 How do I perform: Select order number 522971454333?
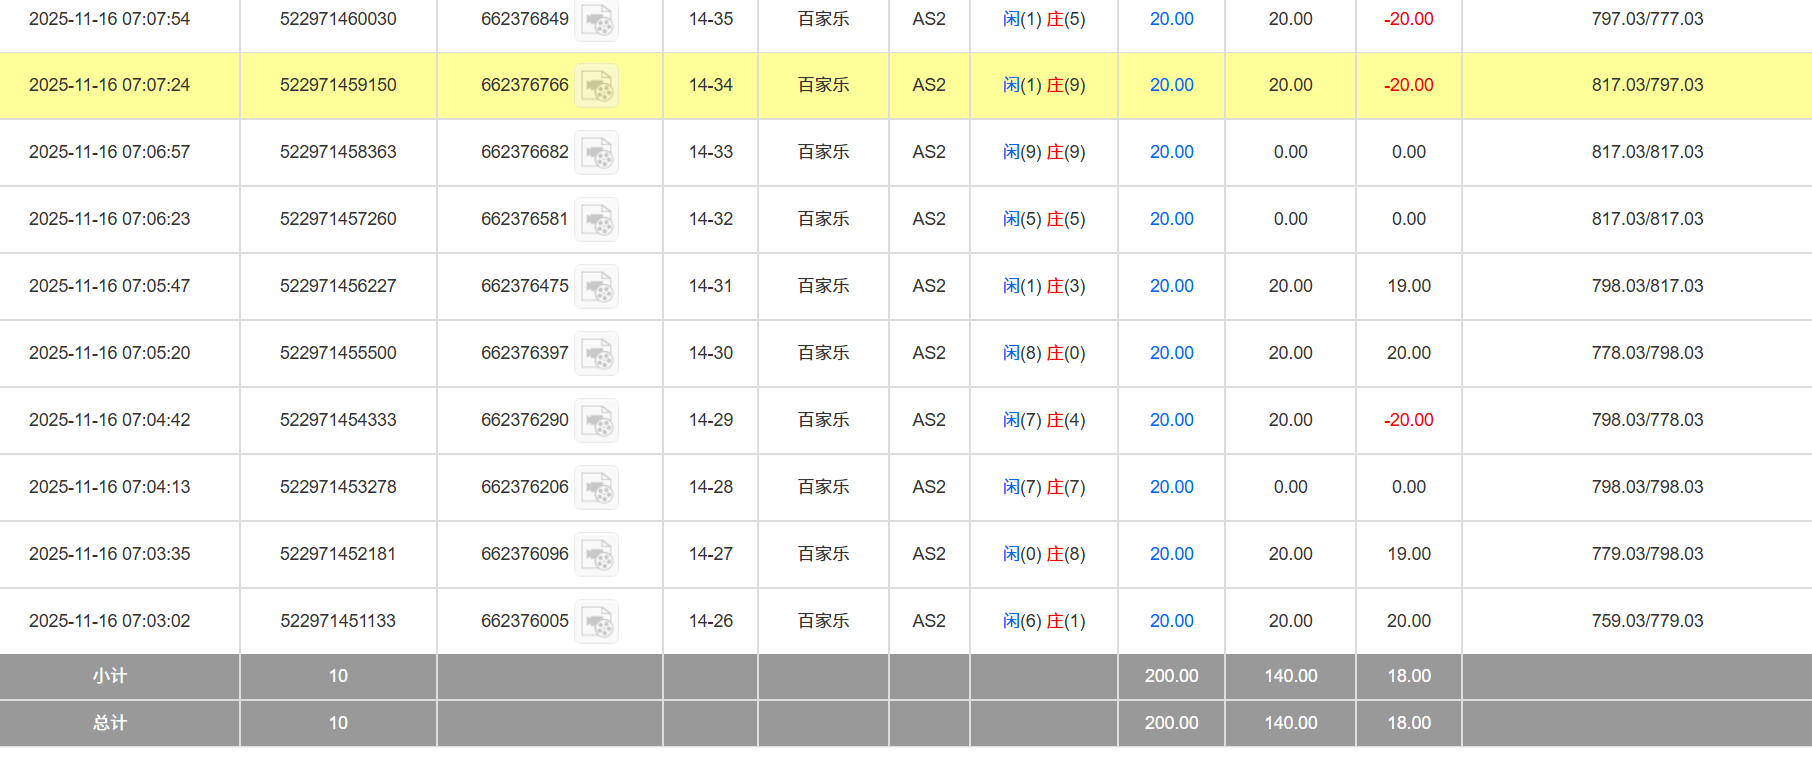pos(338,420)
